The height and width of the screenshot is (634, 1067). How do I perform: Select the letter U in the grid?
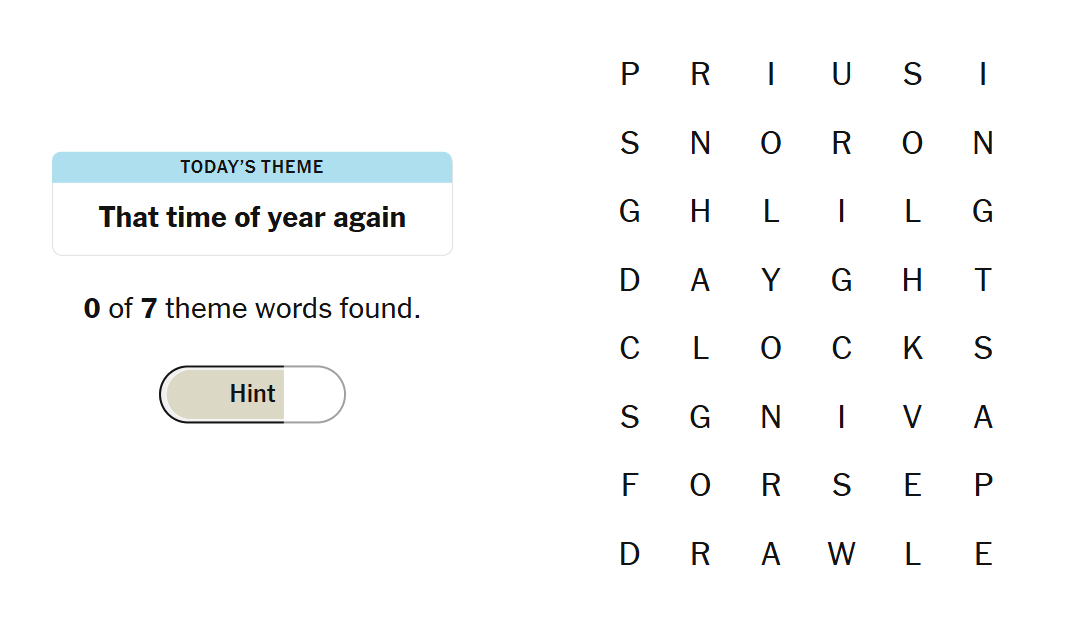[x=841, y=74]
